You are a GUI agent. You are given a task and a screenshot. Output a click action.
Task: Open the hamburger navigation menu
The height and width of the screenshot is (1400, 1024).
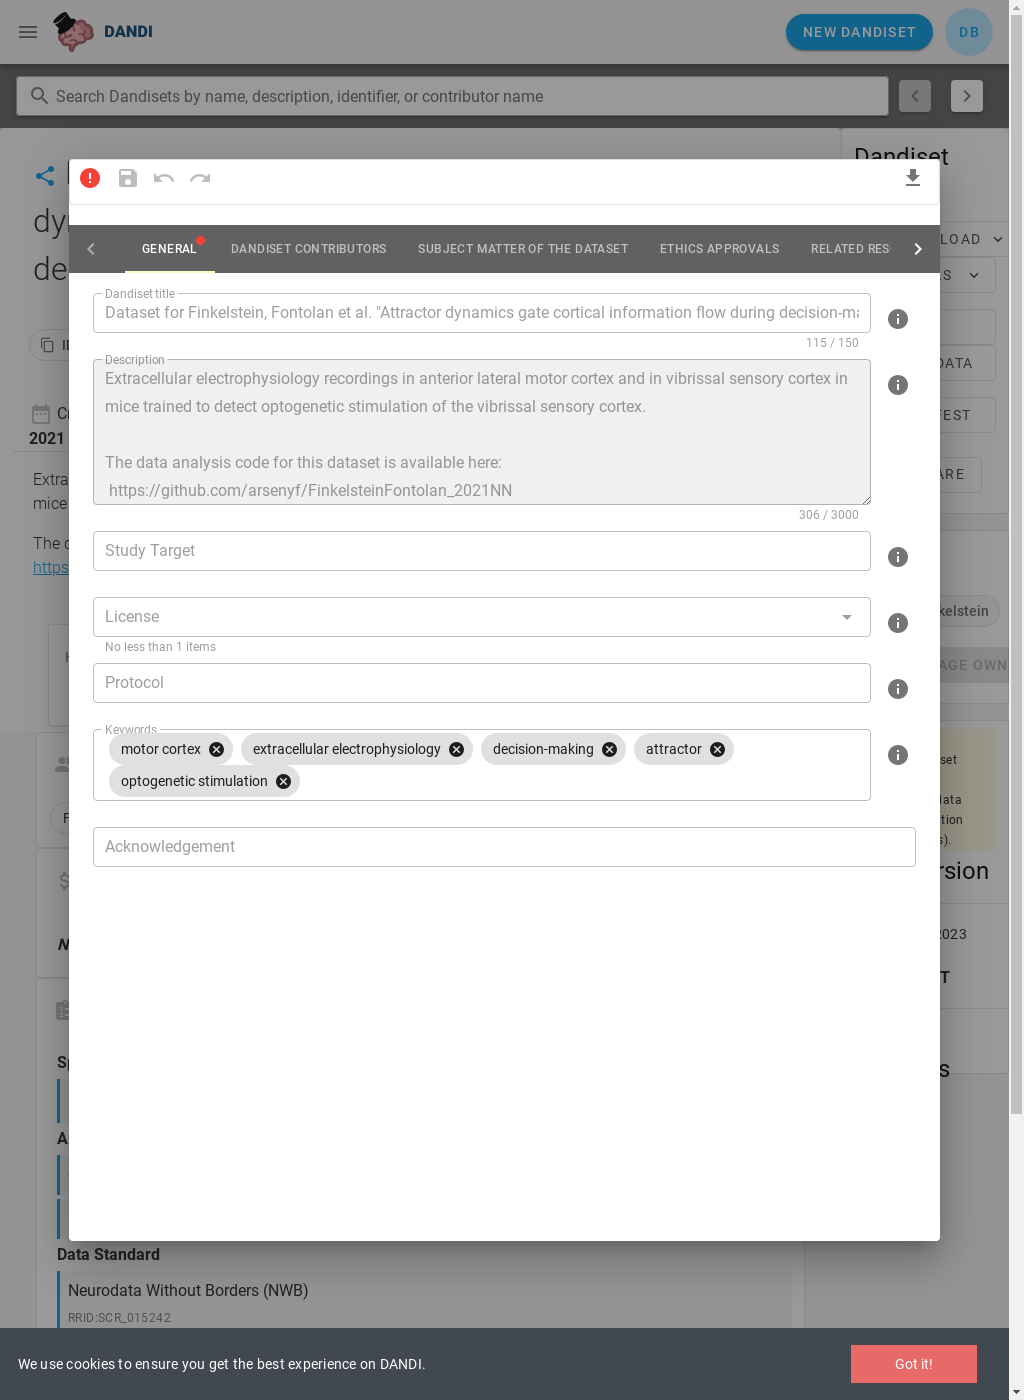coord(28,32)
